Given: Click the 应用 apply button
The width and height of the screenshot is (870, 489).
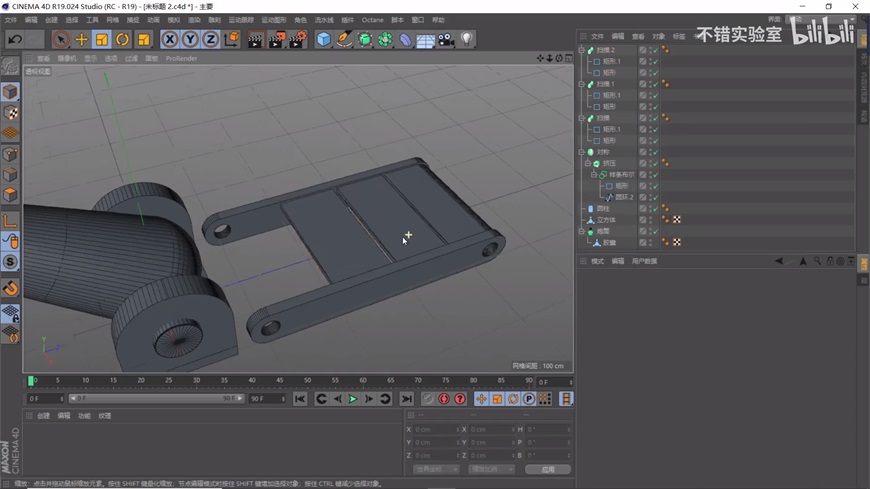Looking at the screenshot, I should [548, 469].
